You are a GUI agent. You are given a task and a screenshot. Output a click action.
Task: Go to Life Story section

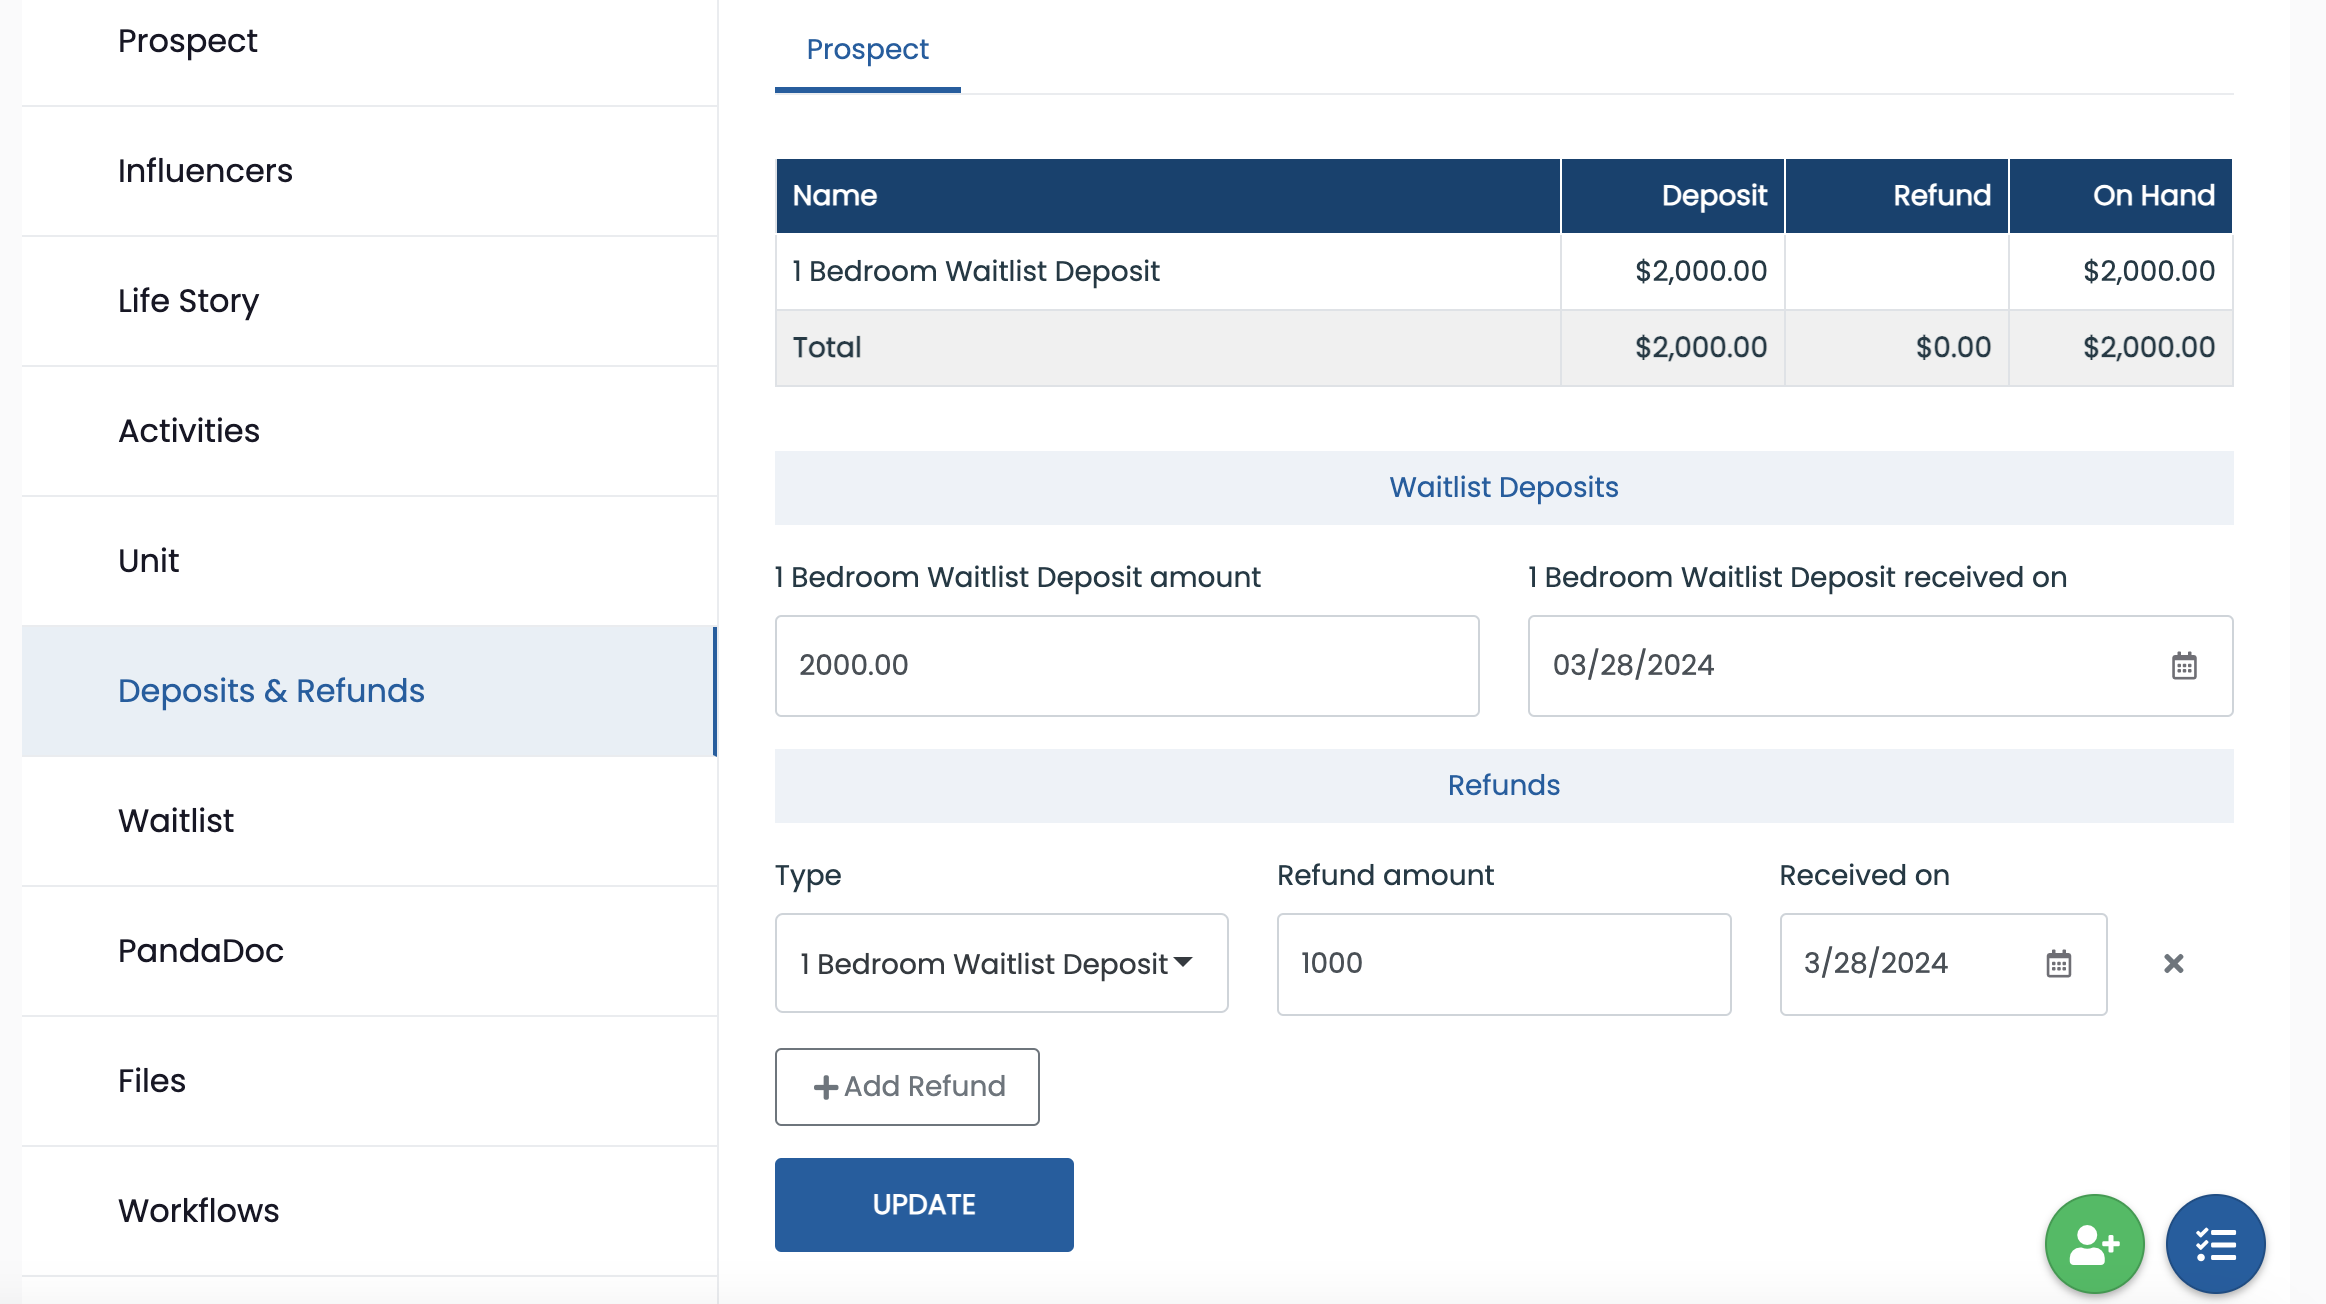click(369, 301)
